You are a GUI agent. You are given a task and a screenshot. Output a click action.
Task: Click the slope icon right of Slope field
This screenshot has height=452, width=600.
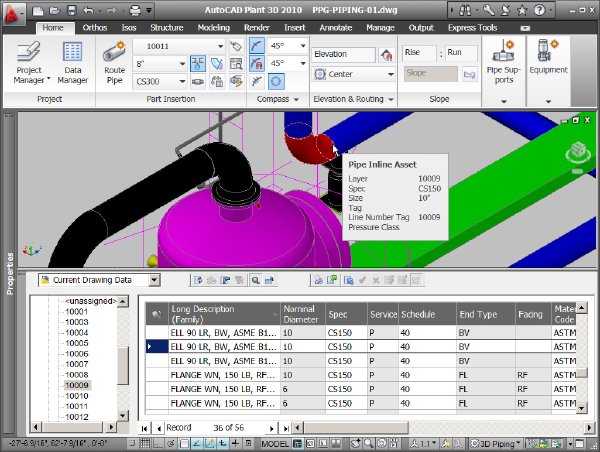tap(469, 74)
